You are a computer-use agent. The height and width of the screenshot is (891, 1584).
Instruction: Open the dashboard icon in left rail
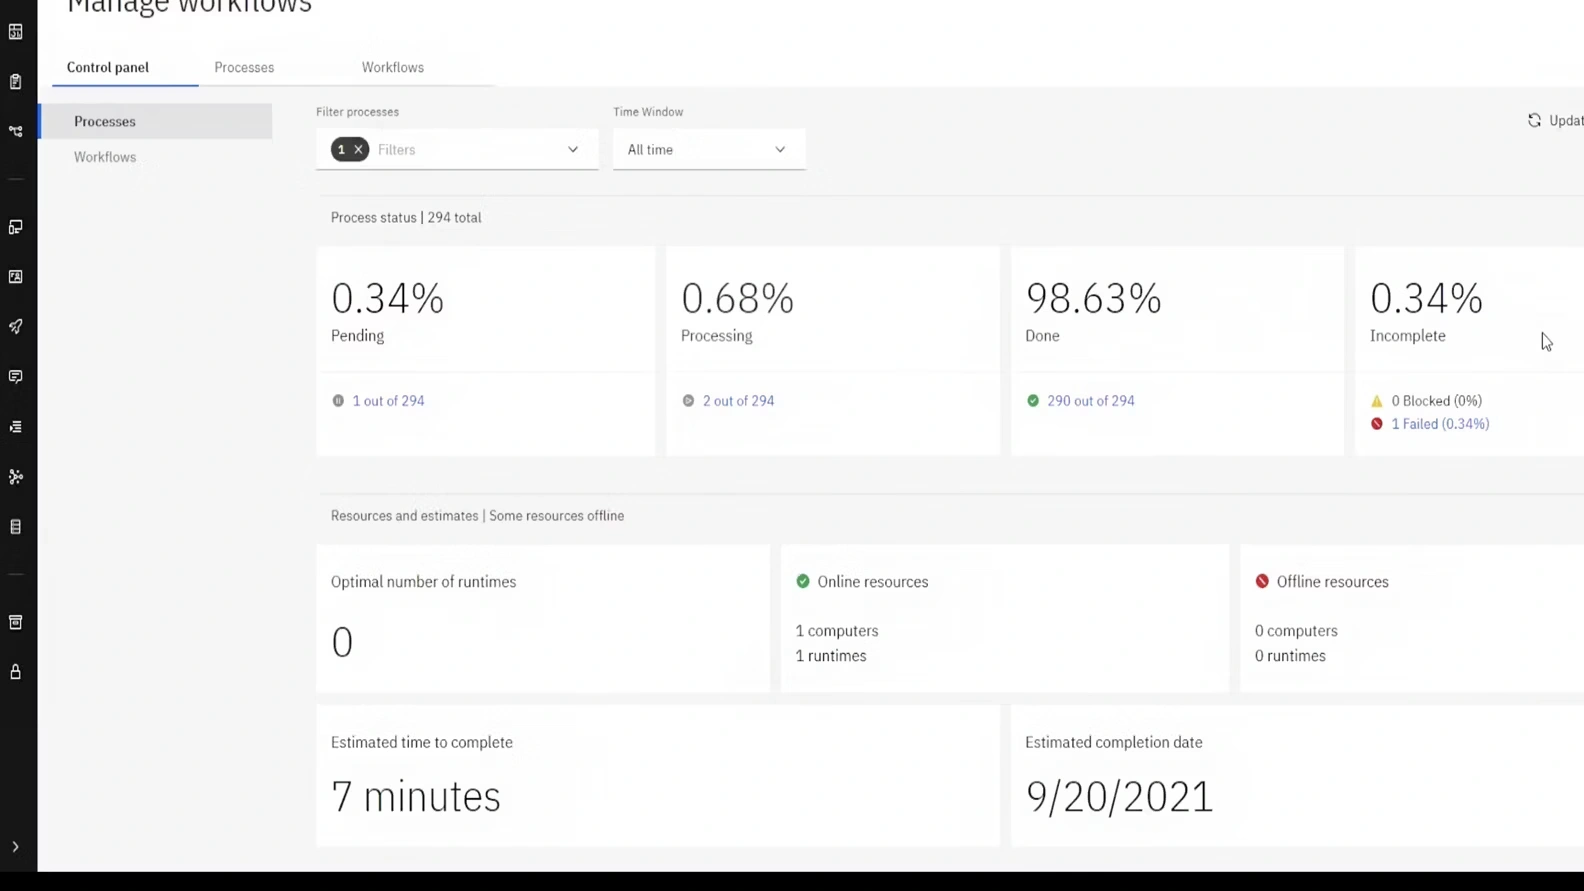16,32
